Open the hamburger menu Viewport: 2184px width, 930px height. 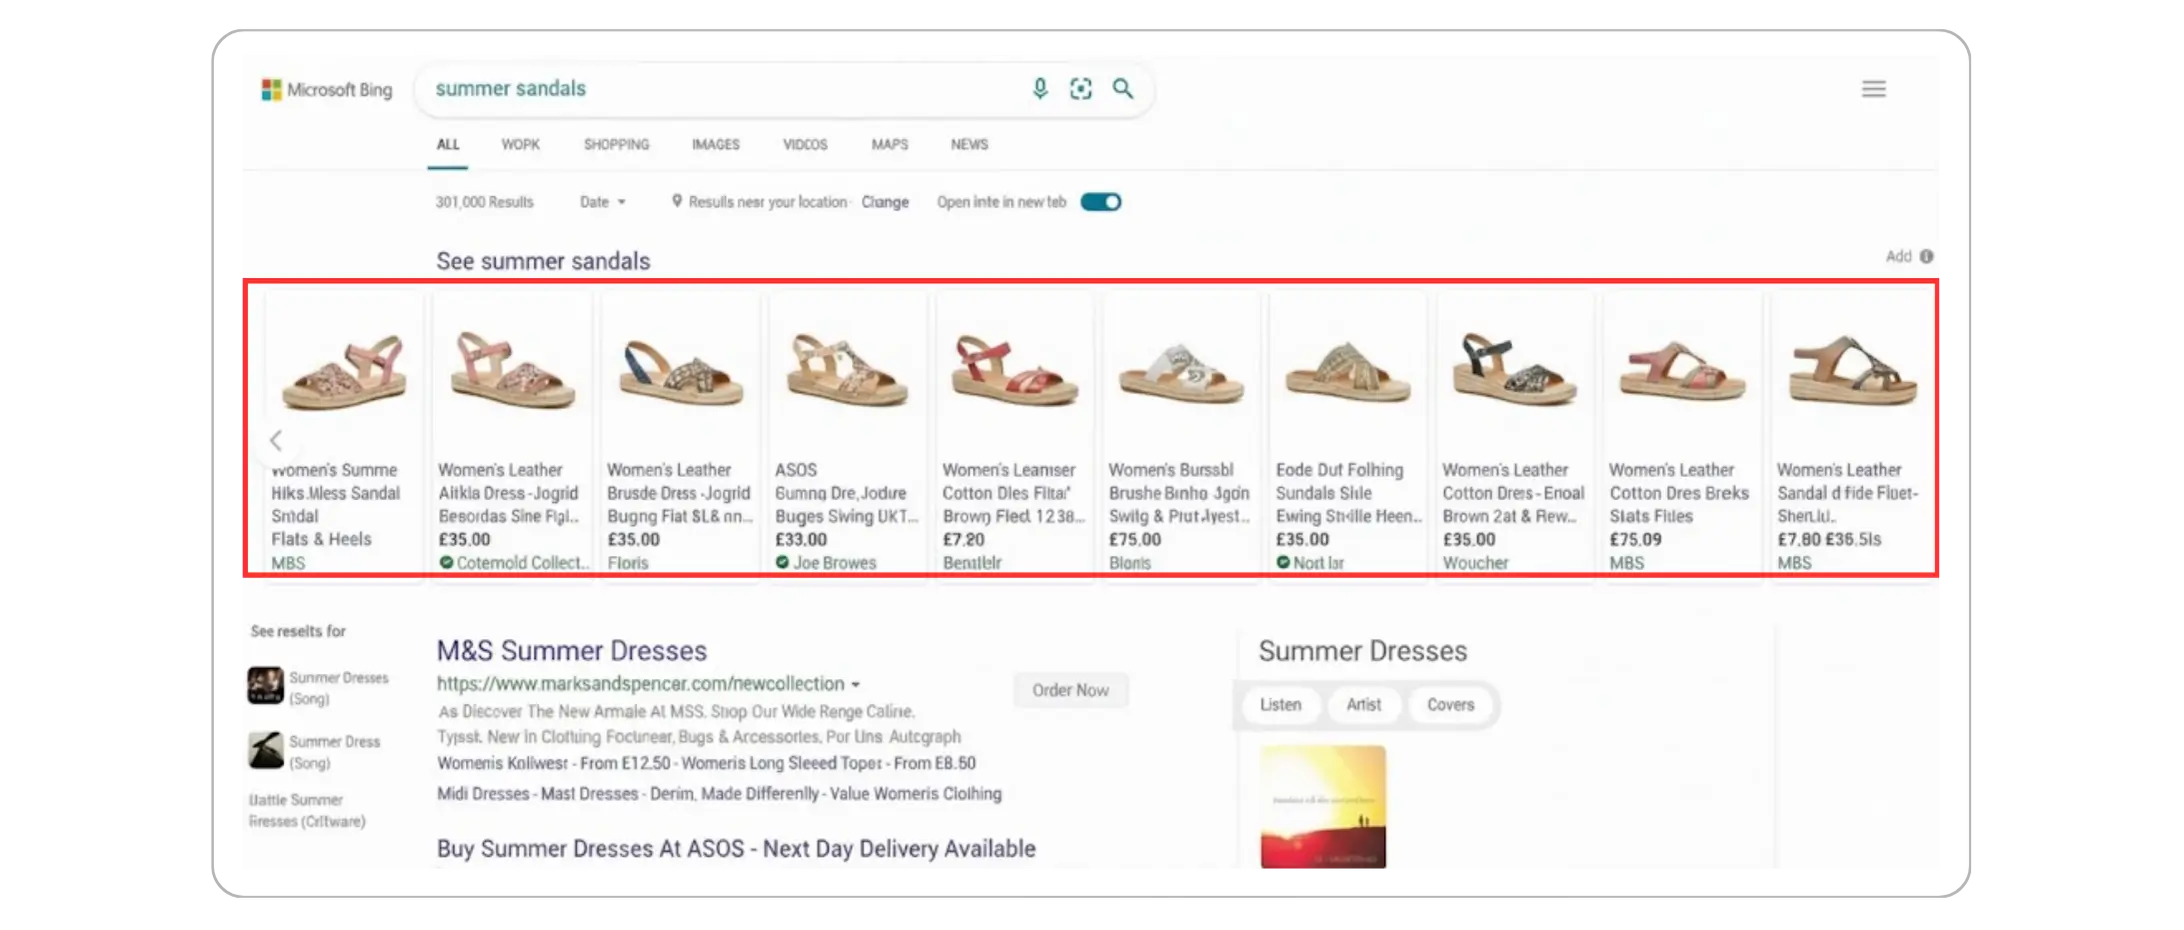(1873, 89)
